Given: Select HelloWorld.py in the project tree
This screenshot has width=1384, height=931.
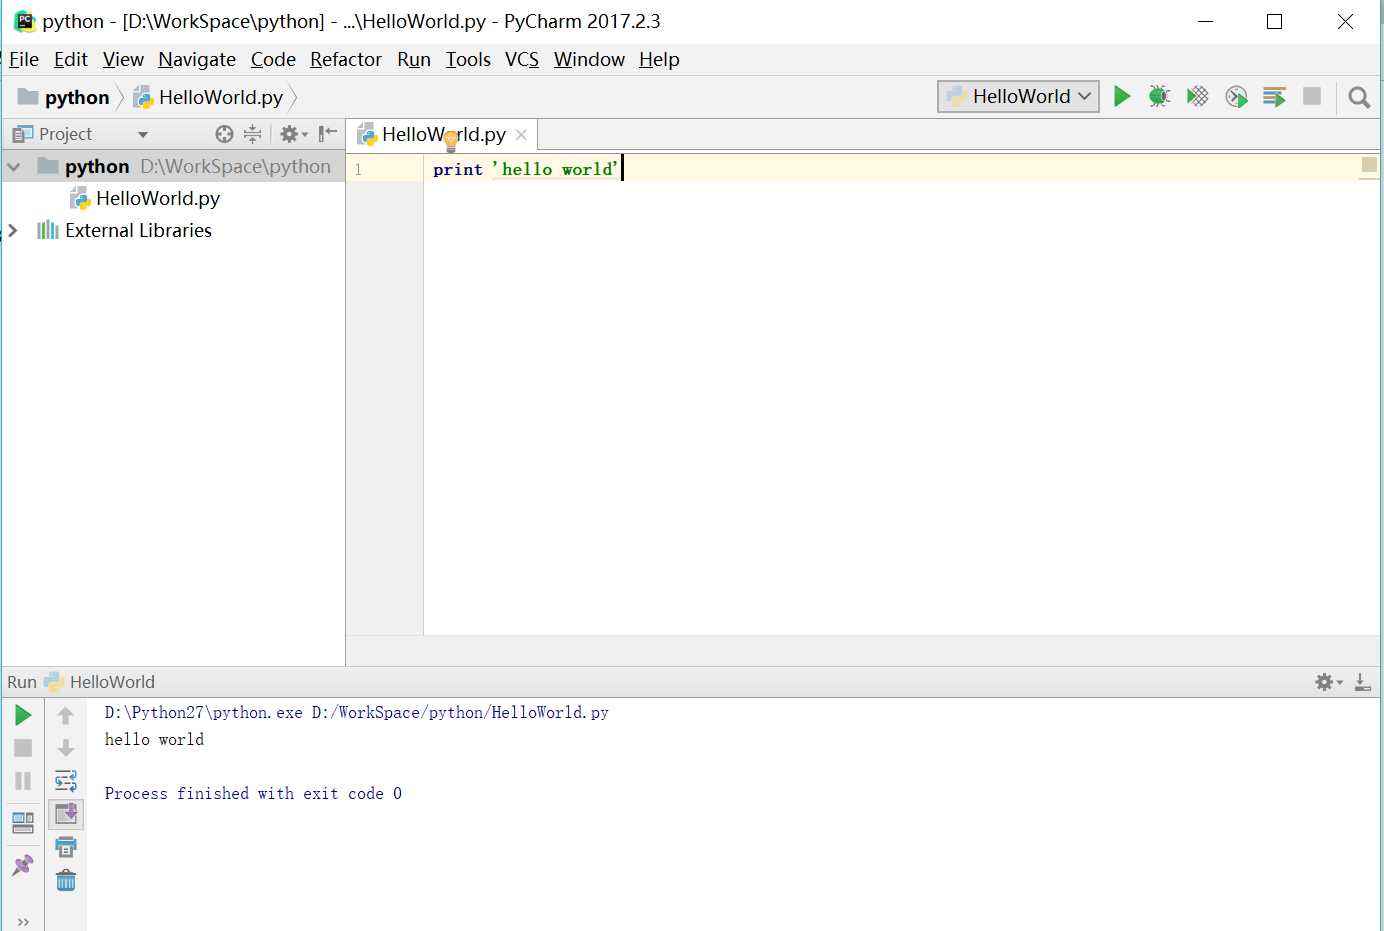Looking at the screenshot, I should 158,199.
